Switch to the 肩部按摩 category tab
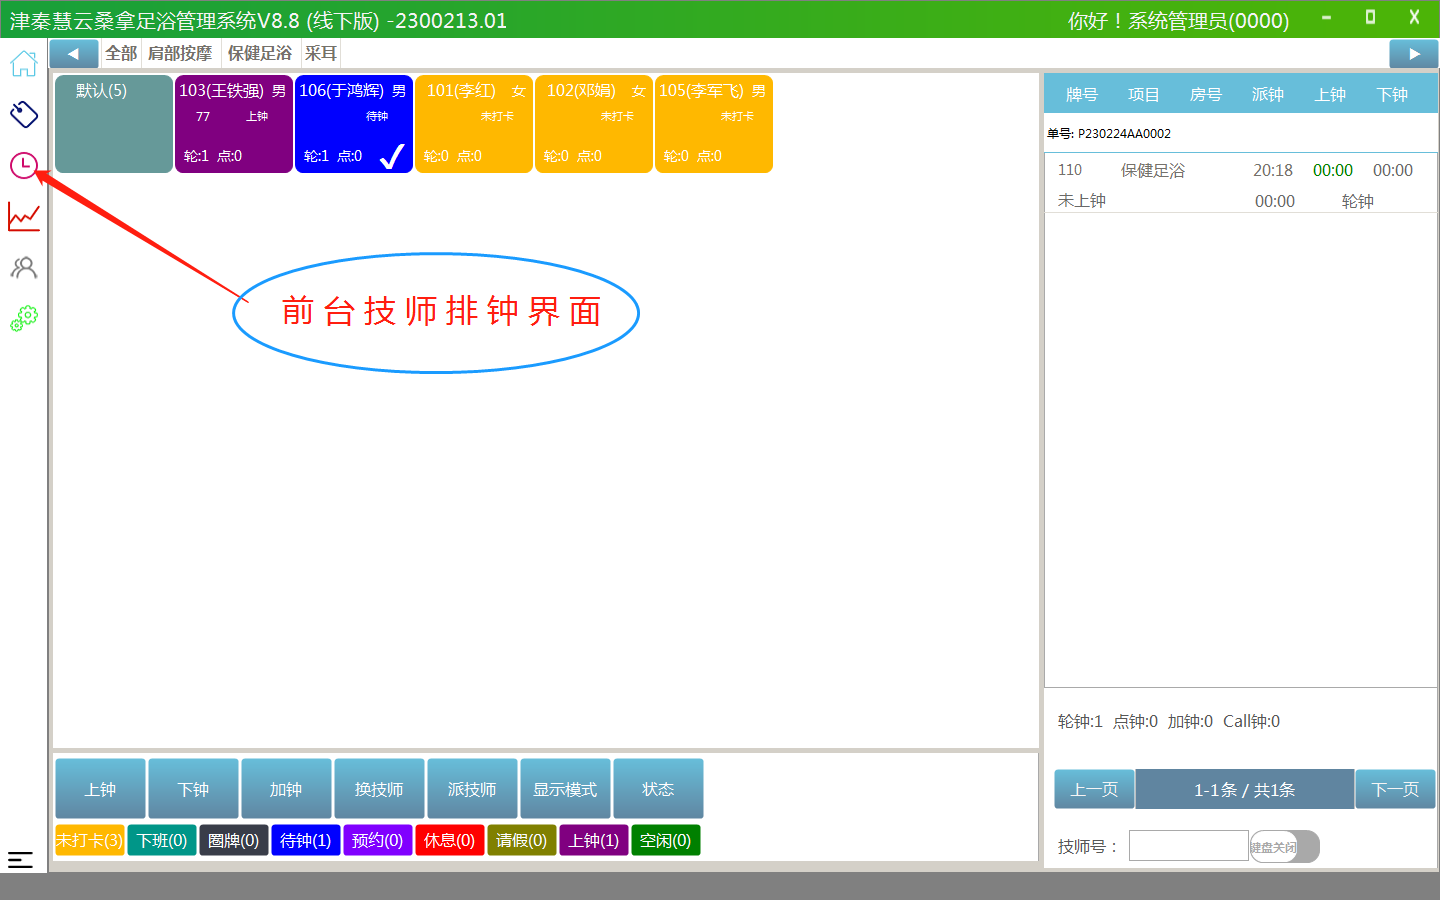Screen dimensions: 1440x900 [x=180, y=54]
